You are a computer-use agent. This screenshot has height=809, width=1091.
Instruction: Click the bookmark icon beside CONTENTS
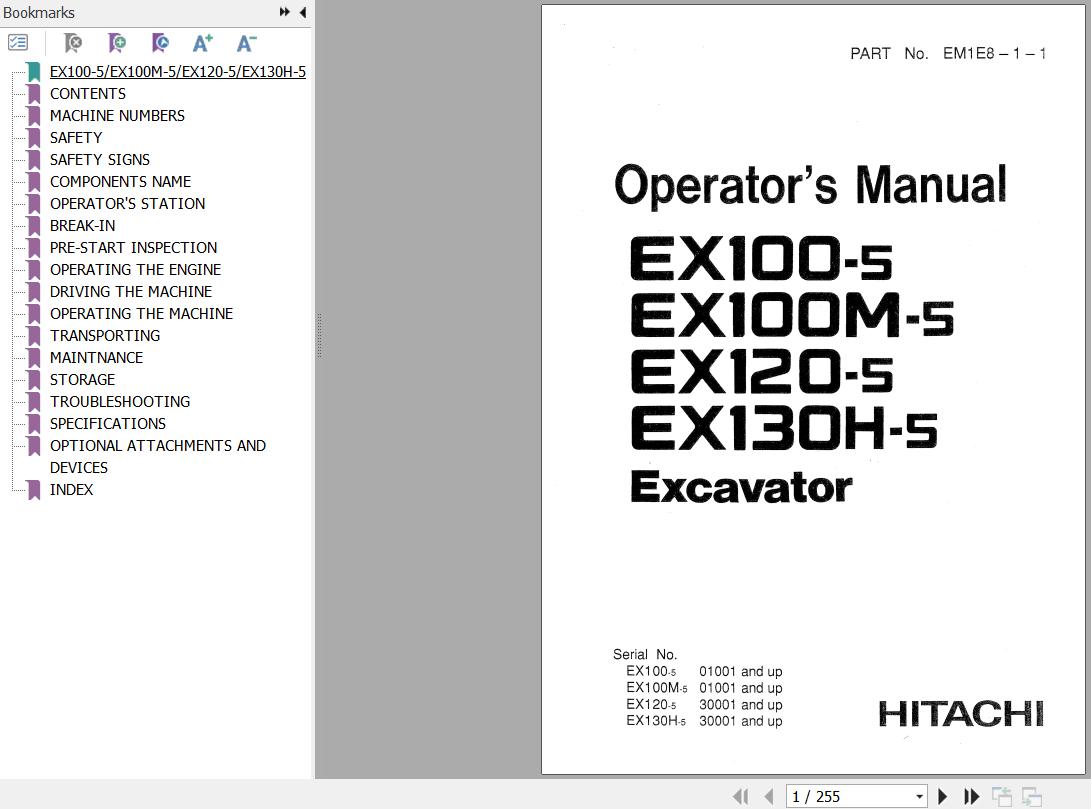click(x=33, y=94)
